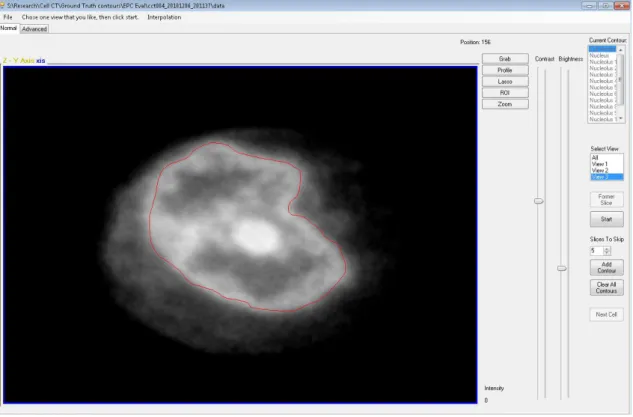Select All in Select View list

606,157
